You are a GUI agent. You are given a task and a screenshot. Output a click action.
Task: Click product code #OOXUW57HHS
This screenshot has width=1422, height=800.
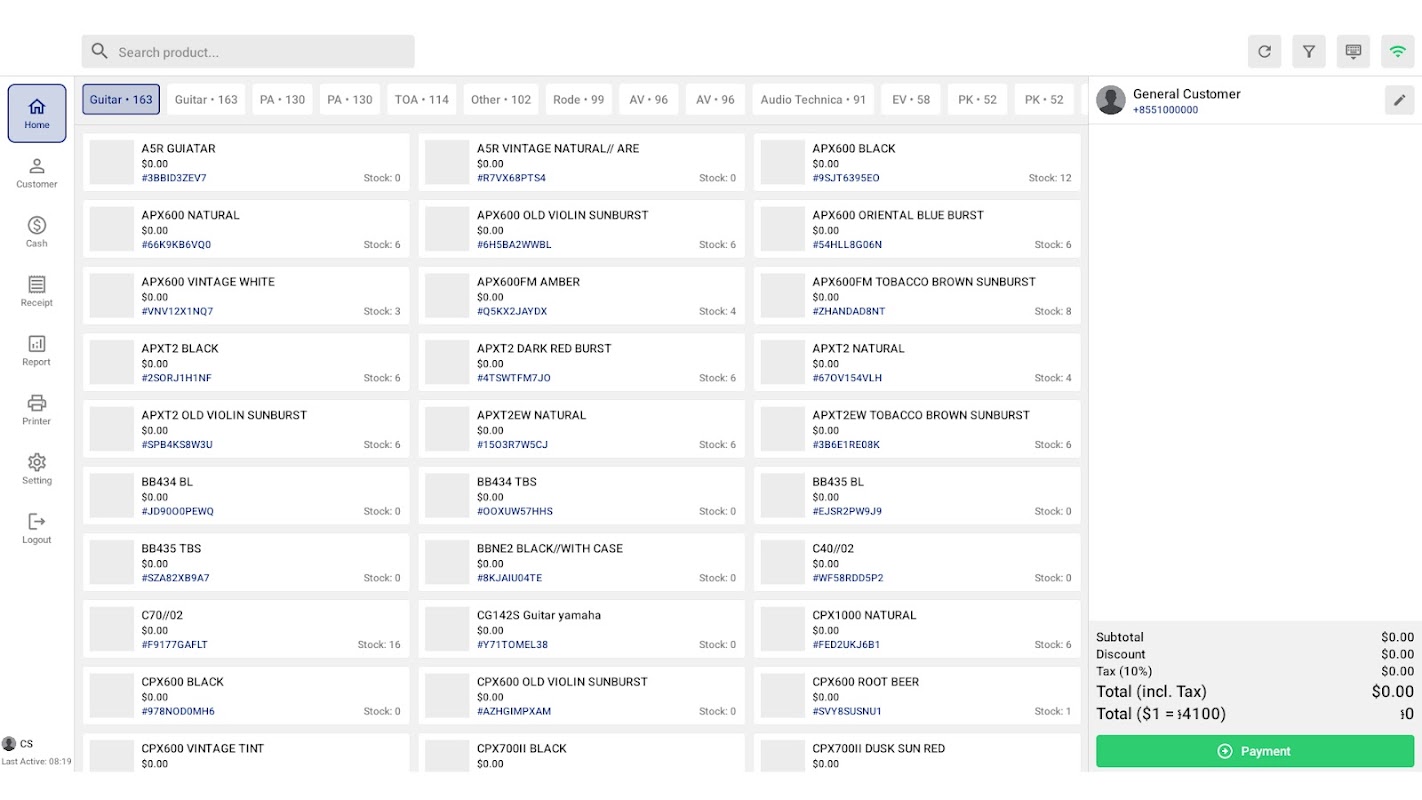[515, 511]
